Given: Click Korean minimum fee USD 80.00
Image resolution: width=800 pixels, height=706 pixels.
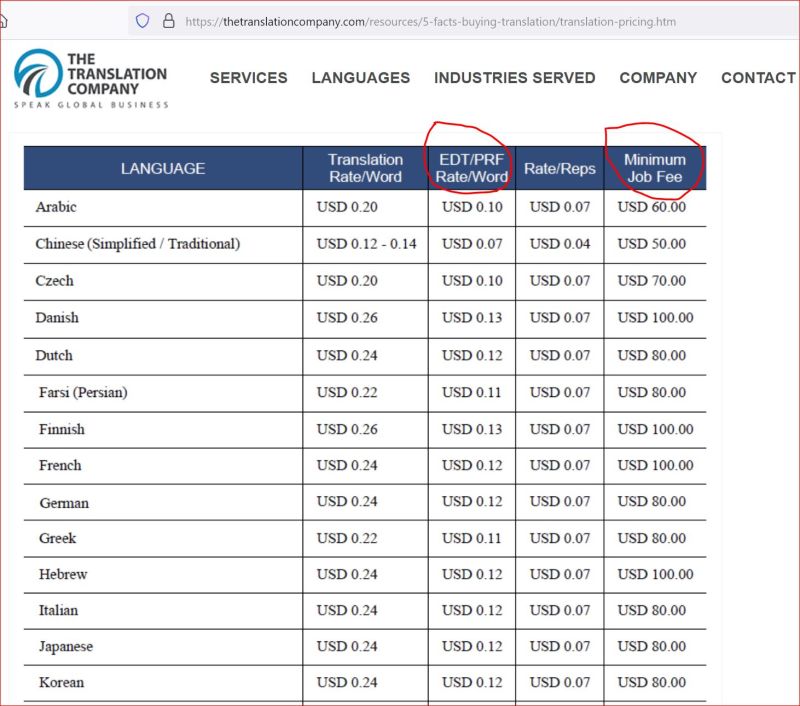Looking at the screenshot, I should coord(652,683).
